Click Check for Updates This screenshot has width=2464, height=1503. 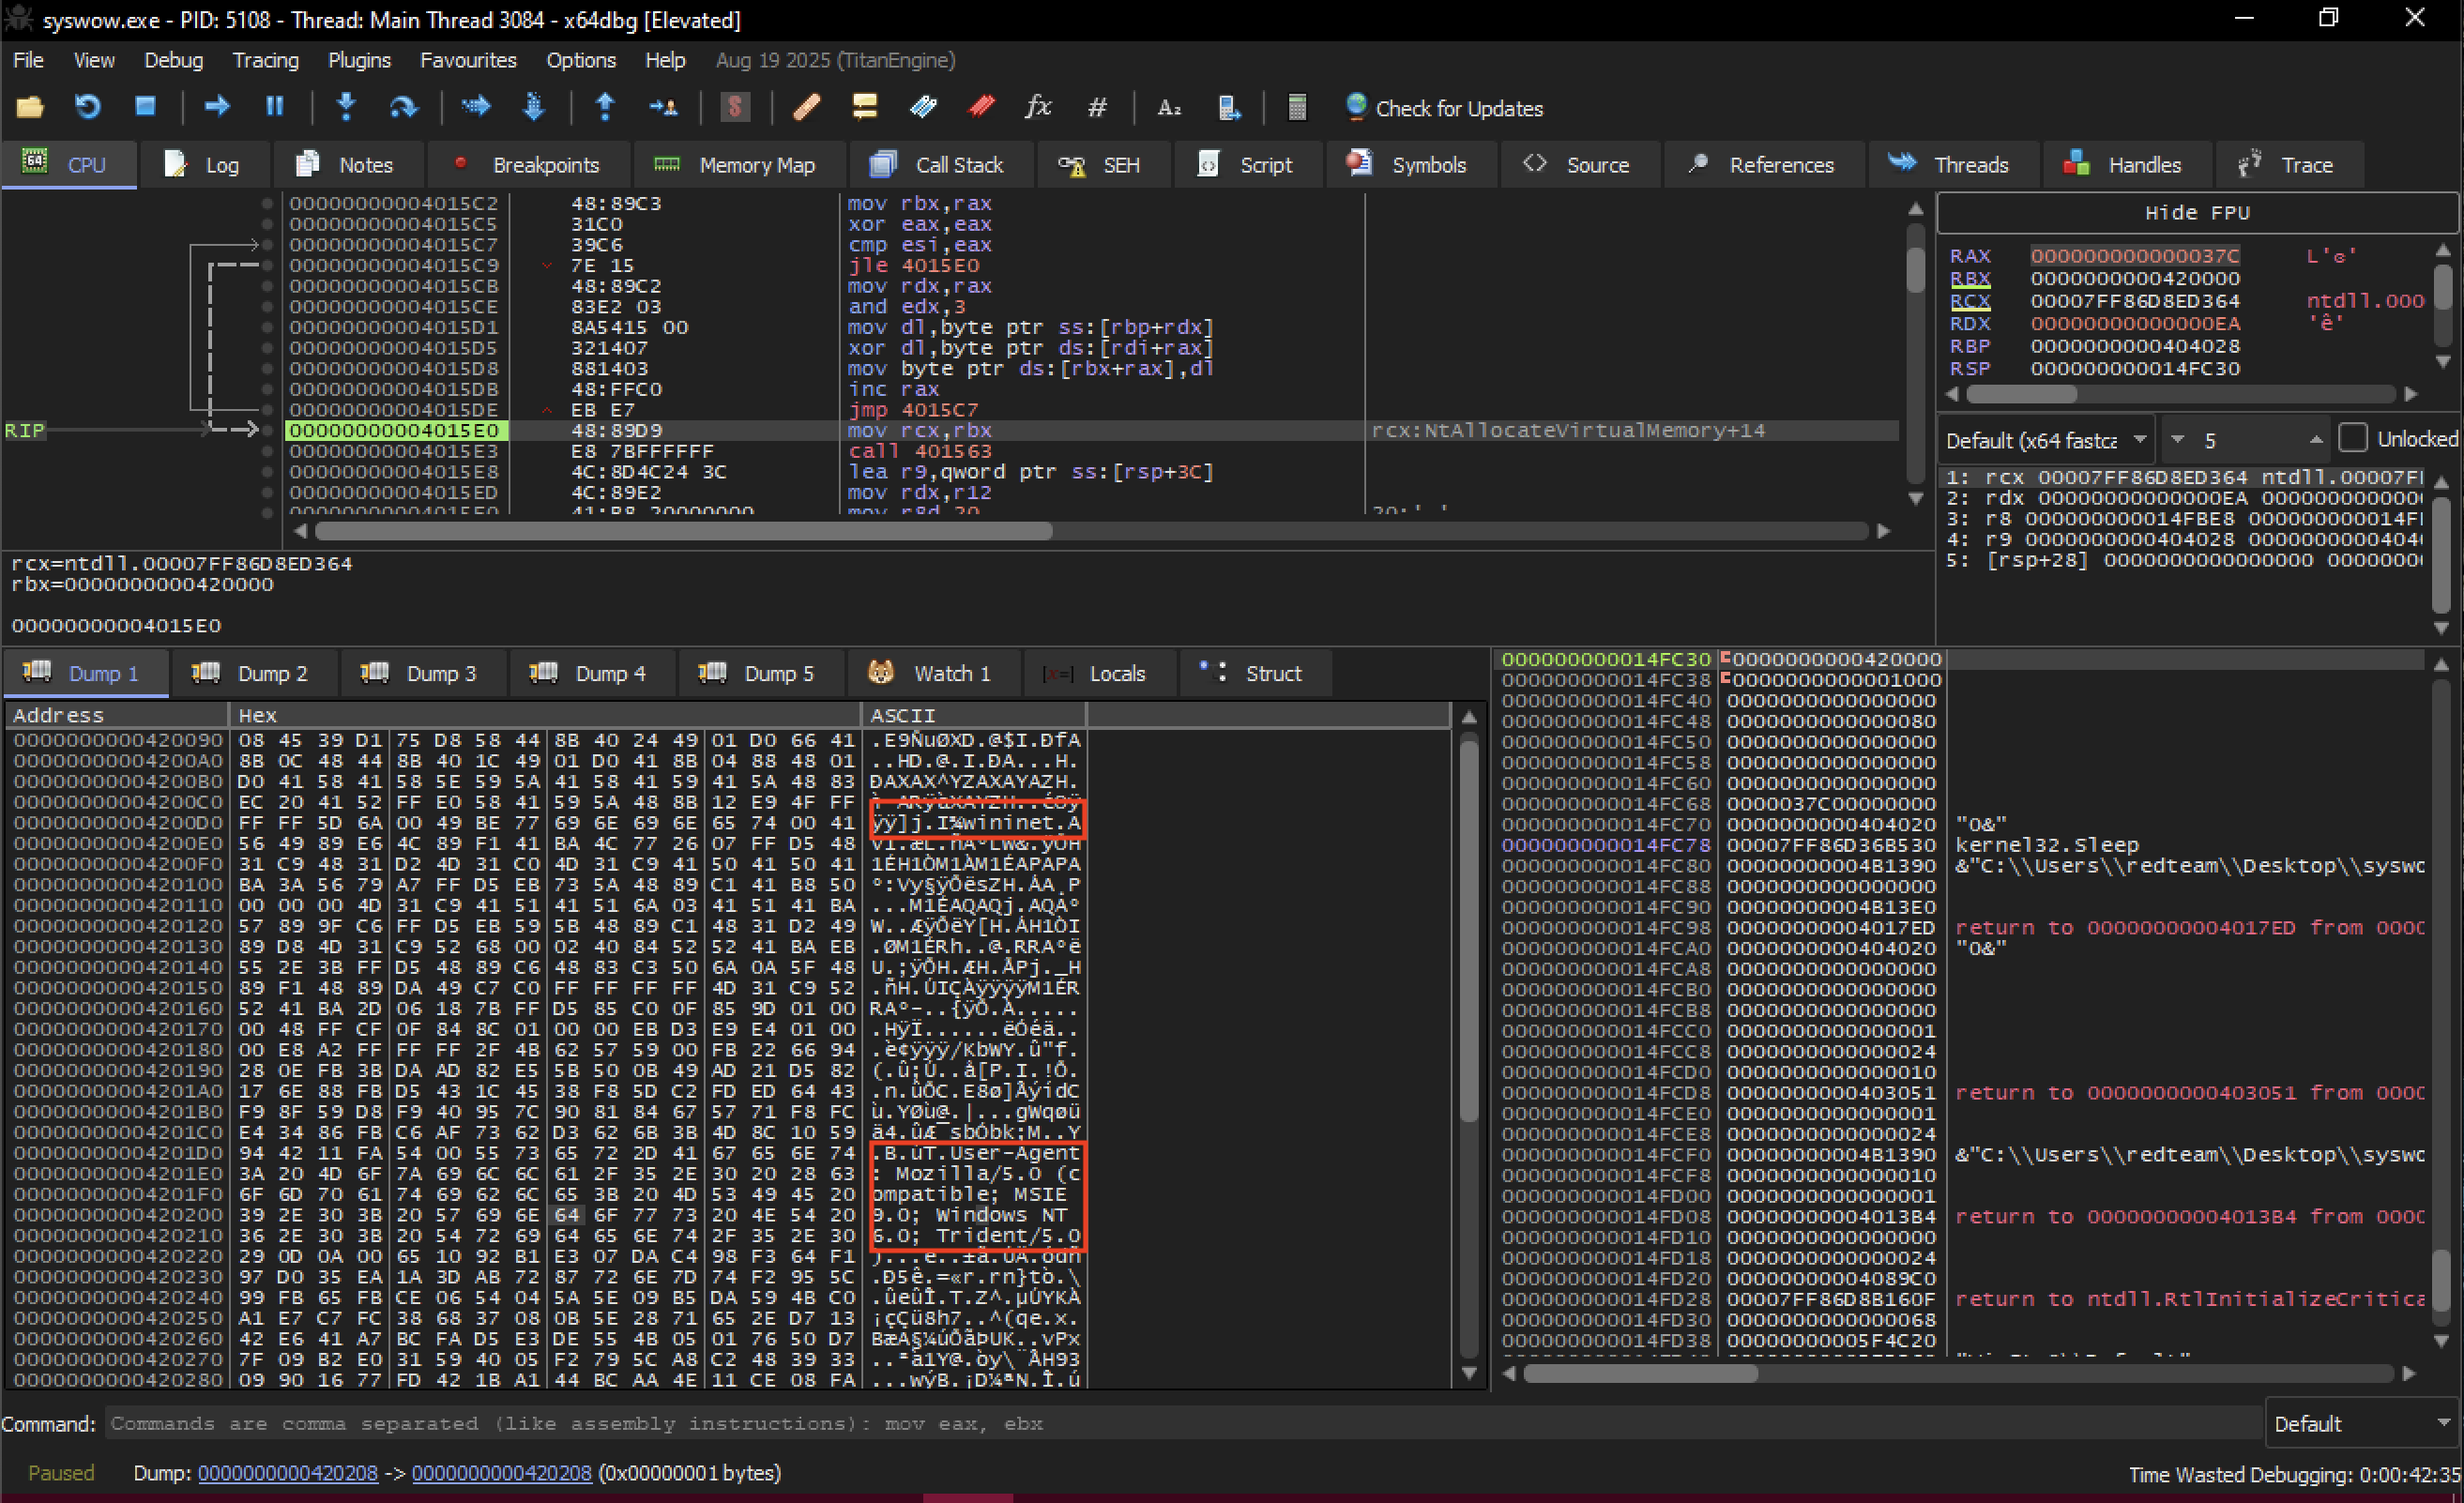pyautogui.click(x=1444, y=108)
